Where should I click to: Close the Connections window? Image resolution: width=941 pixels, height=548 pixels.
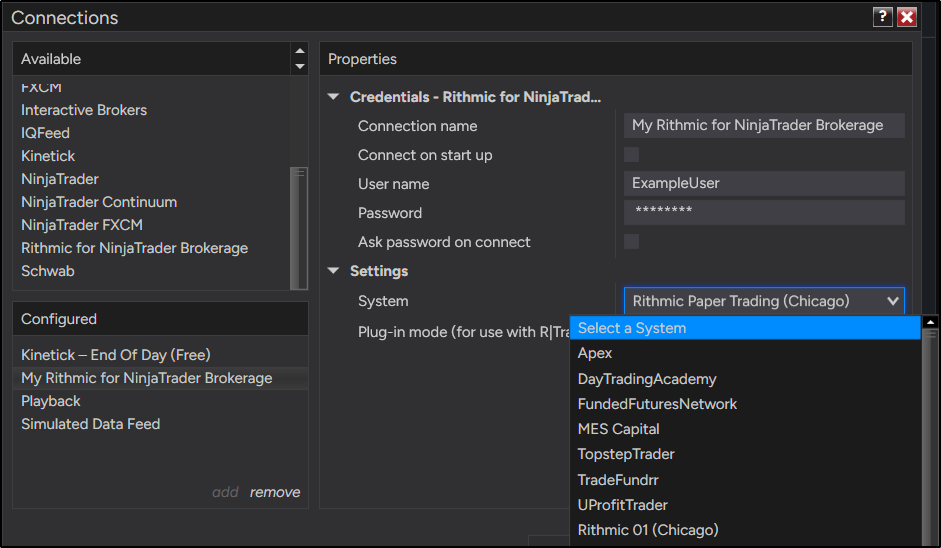[907, 17]
